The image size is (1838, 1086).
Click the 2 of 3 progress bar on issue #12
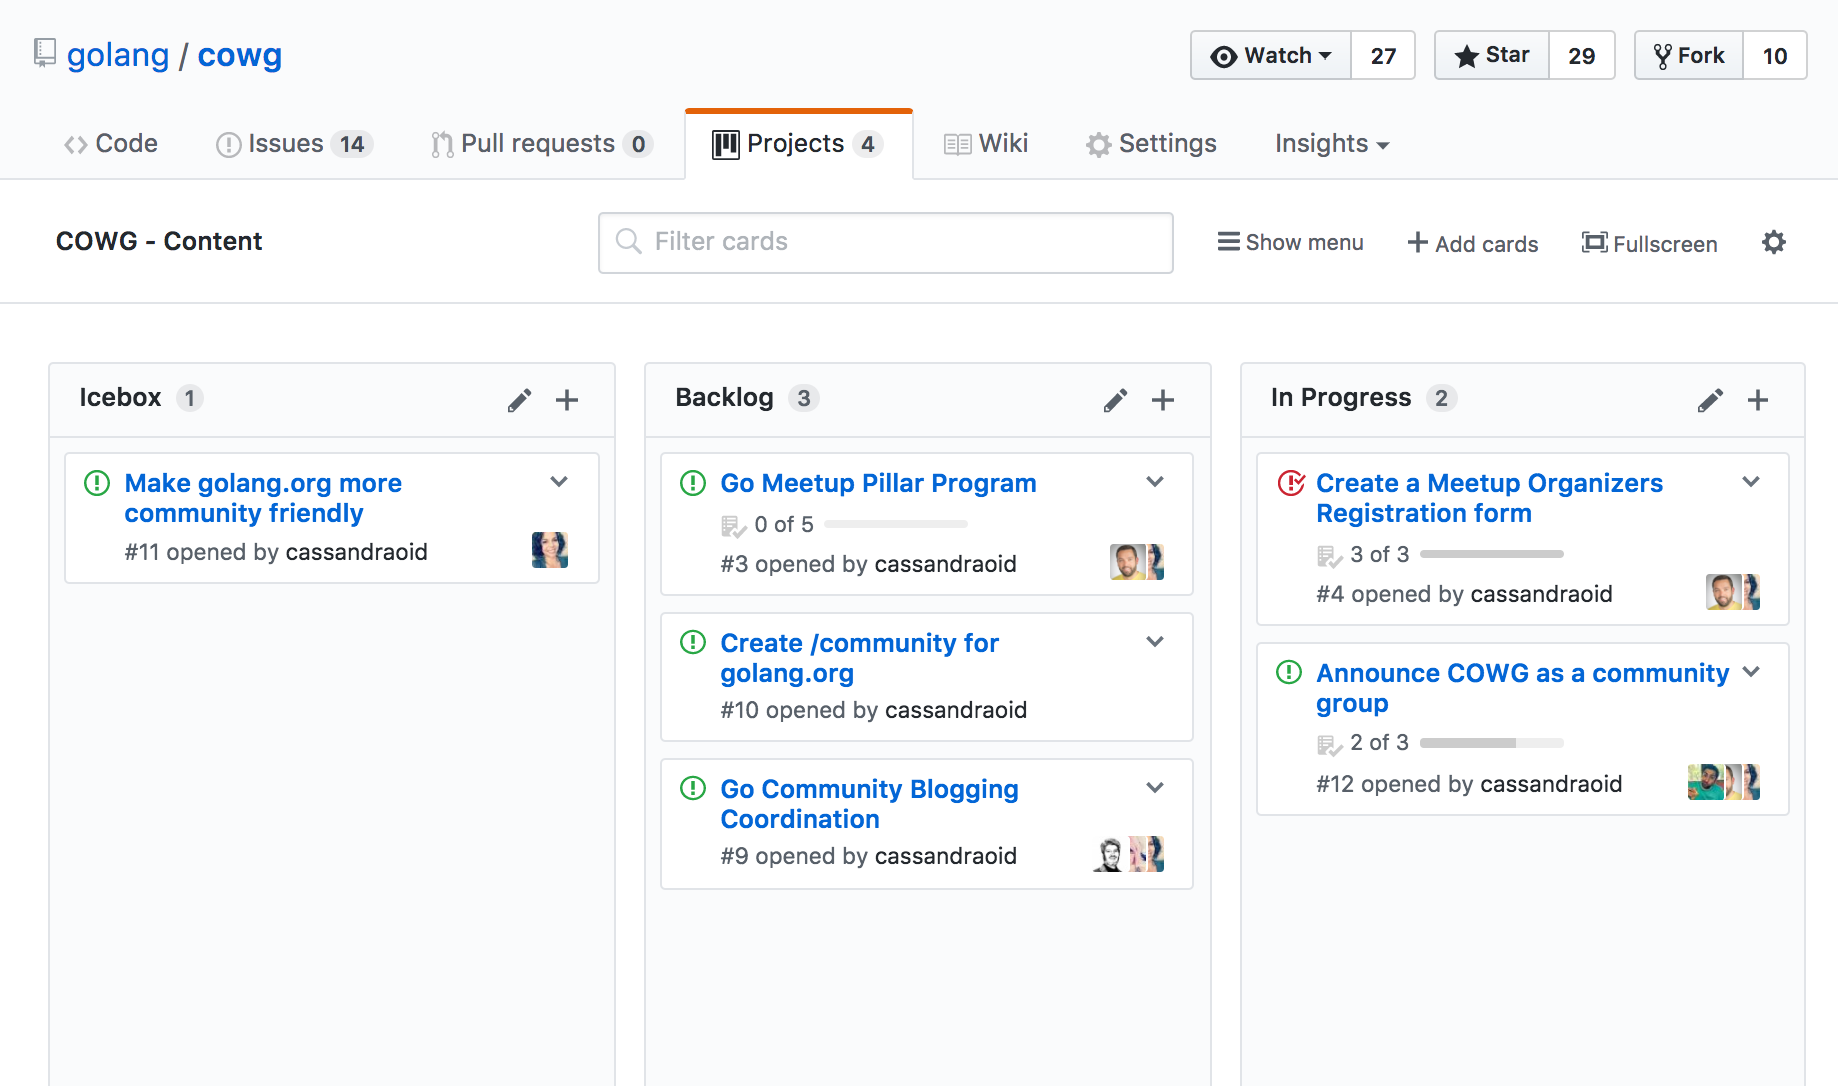pos(1491,743)
